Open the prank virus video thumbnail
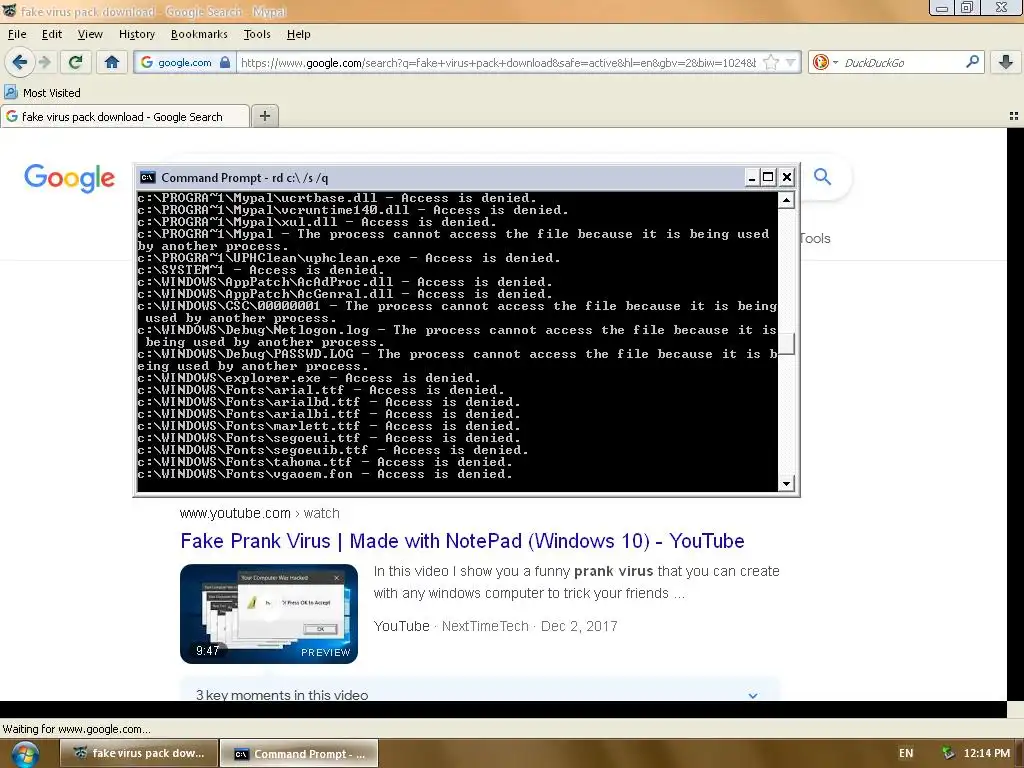Screen dimensions: 1024x768 tap(268, 613)
